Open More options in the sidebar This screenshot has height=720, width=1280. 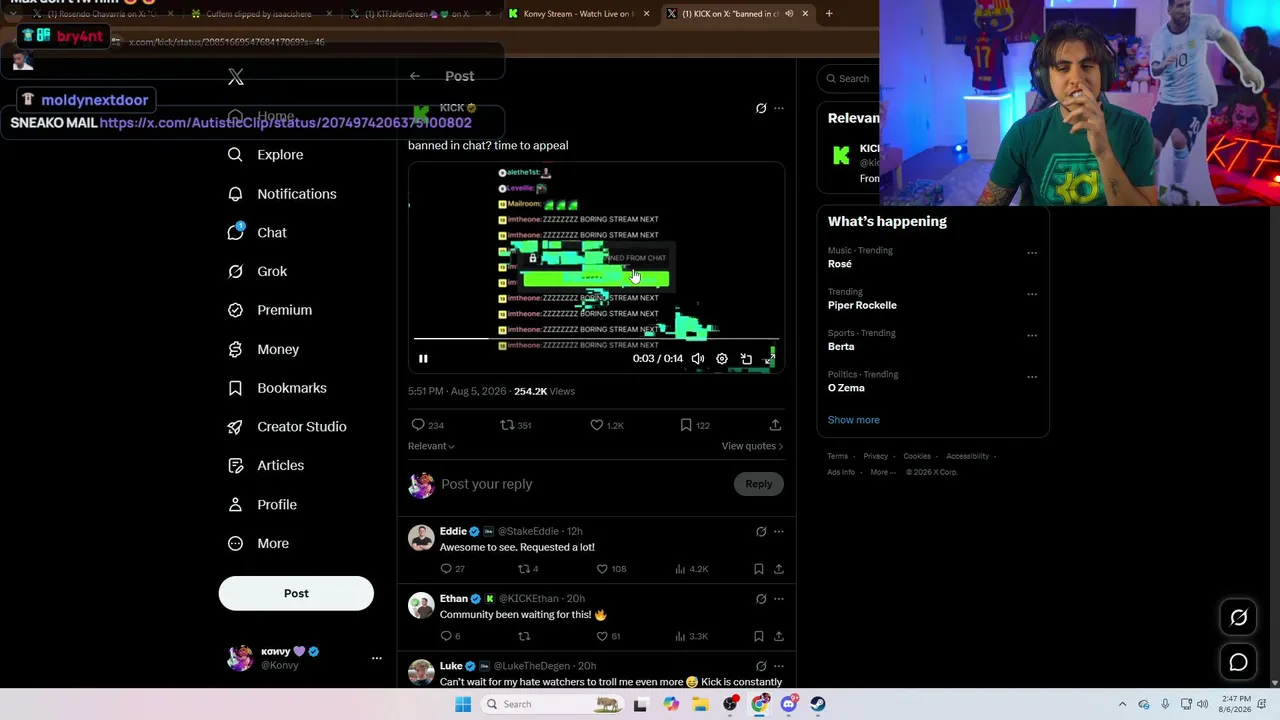point(258,544)
